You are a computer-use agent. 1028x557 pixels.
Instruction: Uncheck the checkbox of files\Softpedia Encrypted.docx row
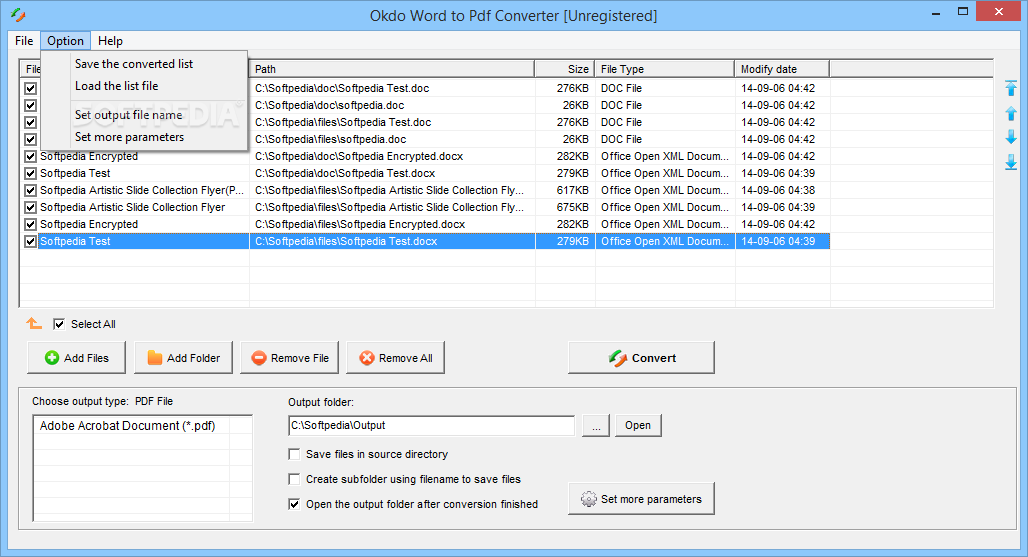pyautogui.click(x=30, y=224)
